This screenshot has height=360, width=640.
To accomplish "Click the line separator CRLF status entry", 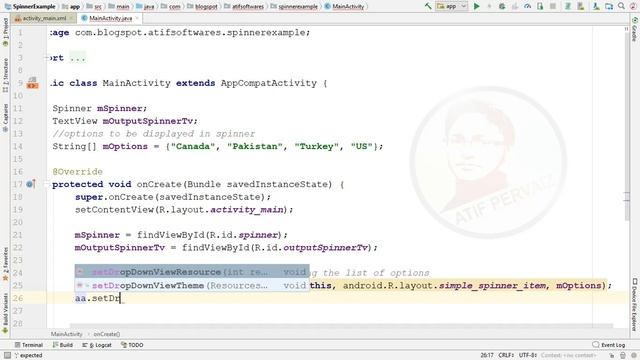I will (506, 355).
